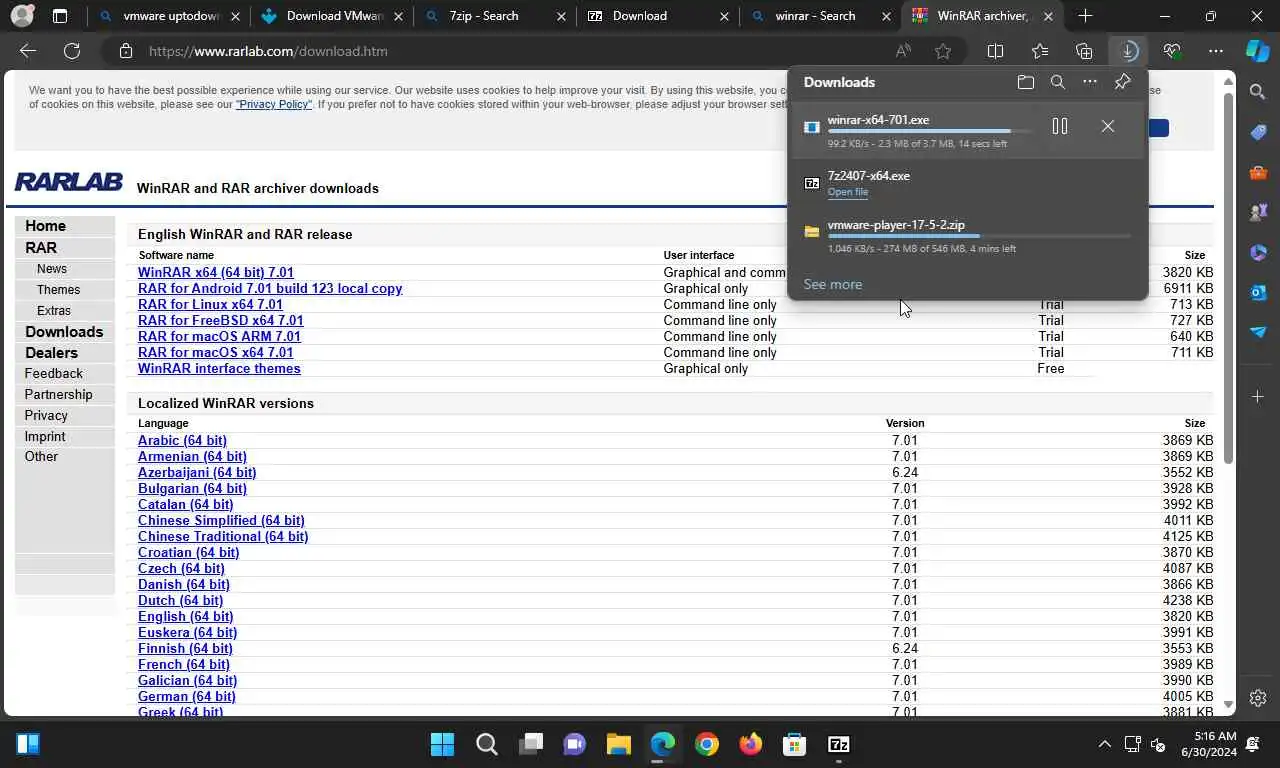Launch Firefox from the taskbar
Screen dimensions: 1280x768
pos(750,744)
